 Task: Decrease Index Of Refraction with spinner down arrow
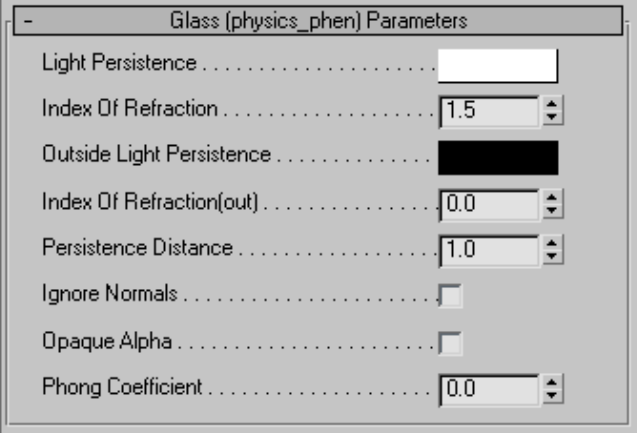coord(552,116)
